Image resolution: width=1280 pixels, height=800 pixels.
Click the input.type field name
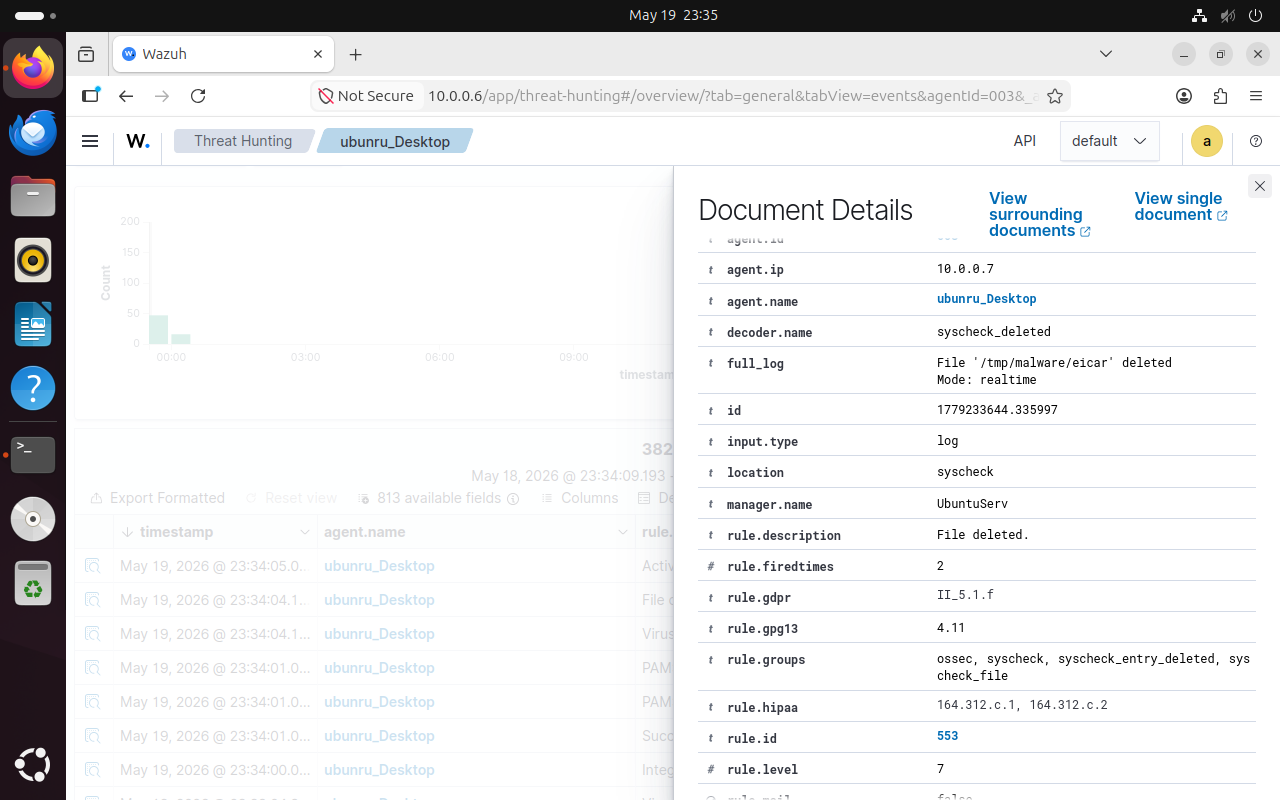tap(762, 442)
